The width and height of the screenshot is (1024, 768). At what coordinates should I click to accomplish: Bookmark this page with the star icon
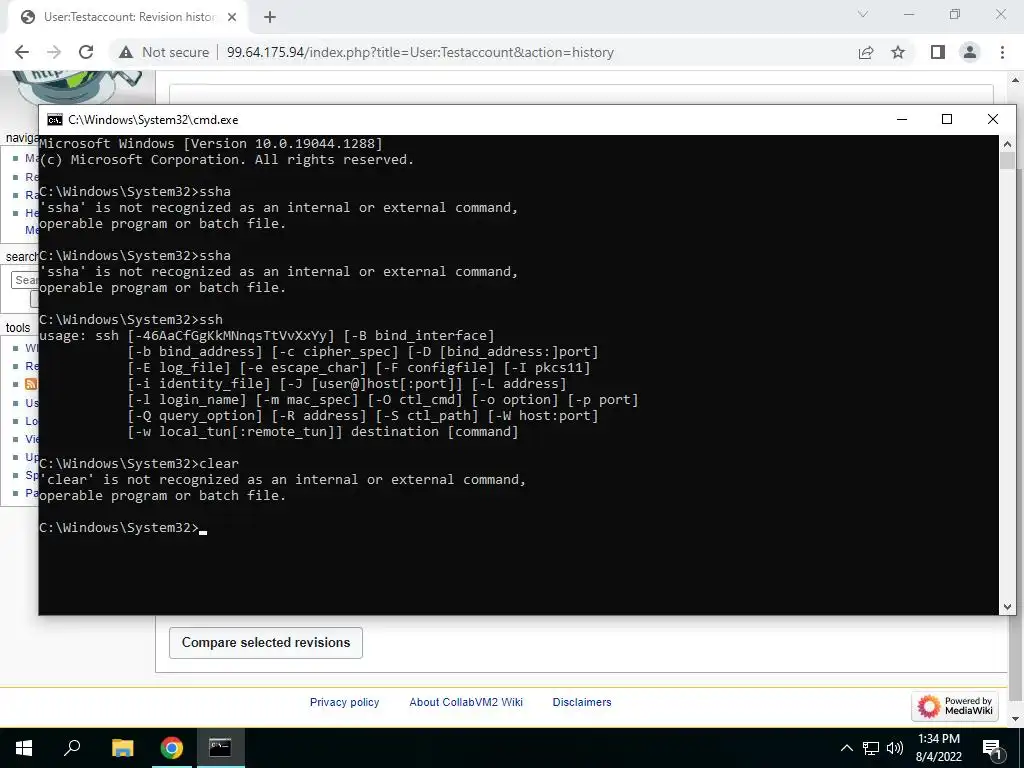pos(899,52)
